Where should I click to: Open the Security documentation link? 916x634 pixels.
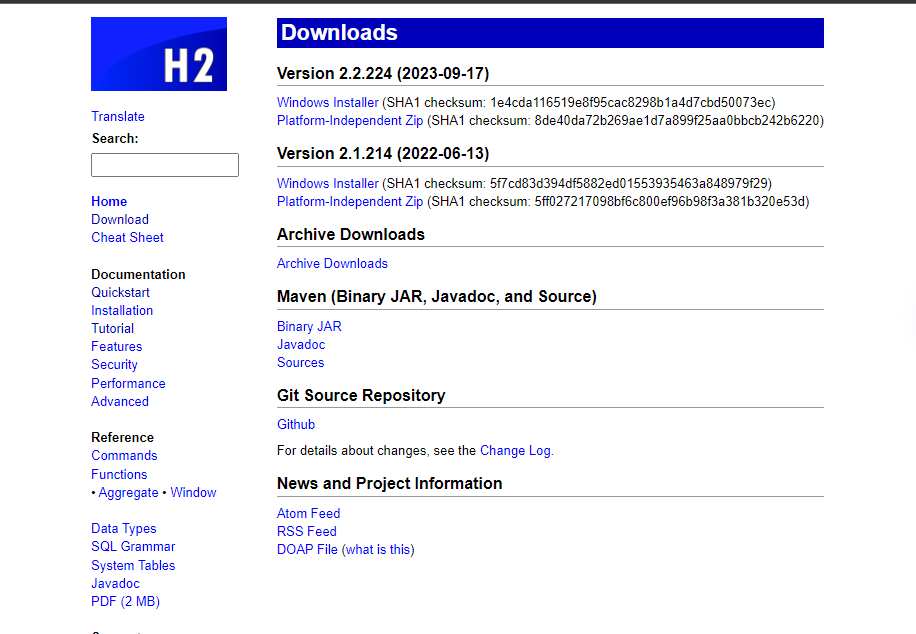pos(114,365)
